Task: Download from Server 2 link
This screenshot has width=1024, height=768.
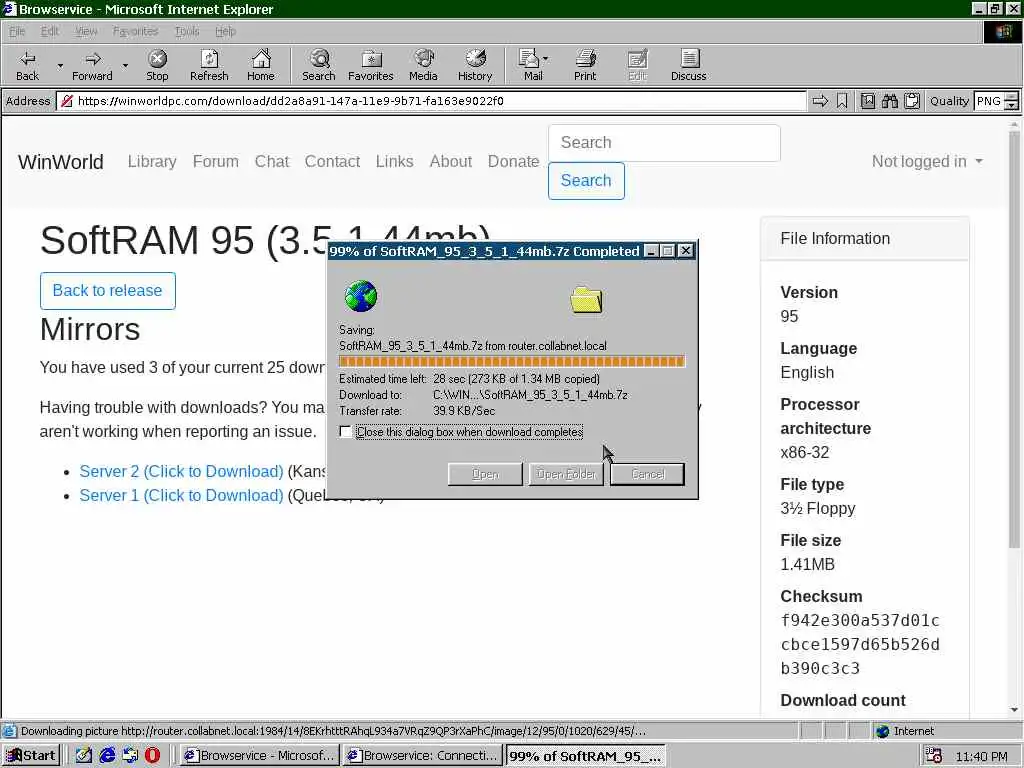Action: pyautogui.click(x=182, y=472)
